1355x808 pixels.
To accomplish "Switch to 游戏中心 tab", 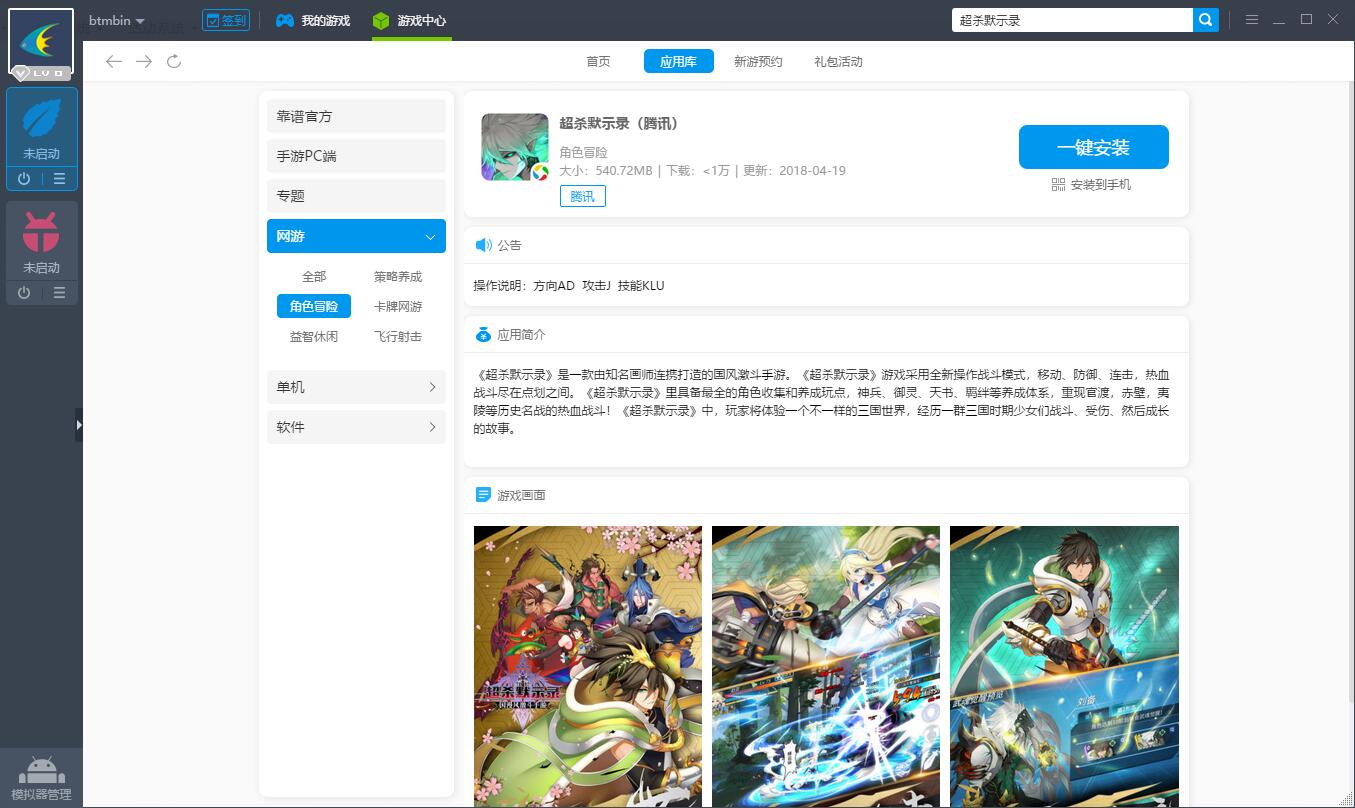I will tap(411, 20).
